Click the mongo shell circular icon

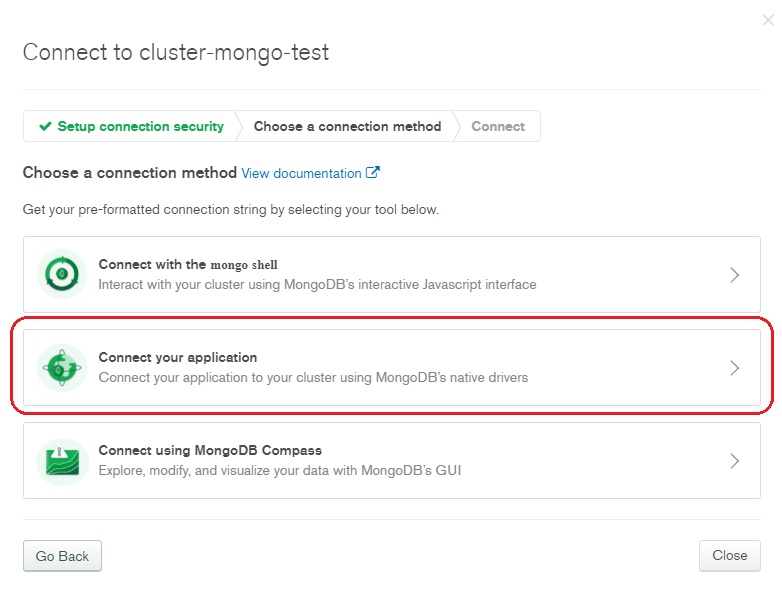click(62, 274)
